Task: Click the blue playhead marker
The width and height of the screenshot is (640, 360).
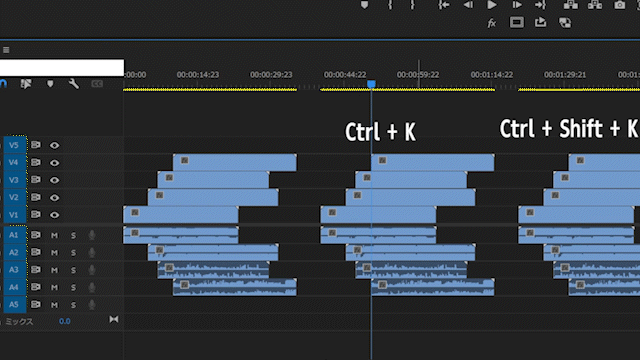Action: coord(371,84)
